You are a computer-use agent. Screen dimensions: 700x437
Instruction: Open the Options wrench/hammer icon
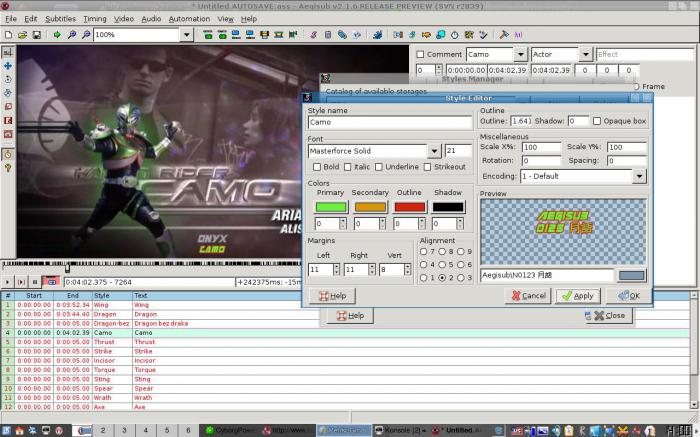click(x=504, y=34)
